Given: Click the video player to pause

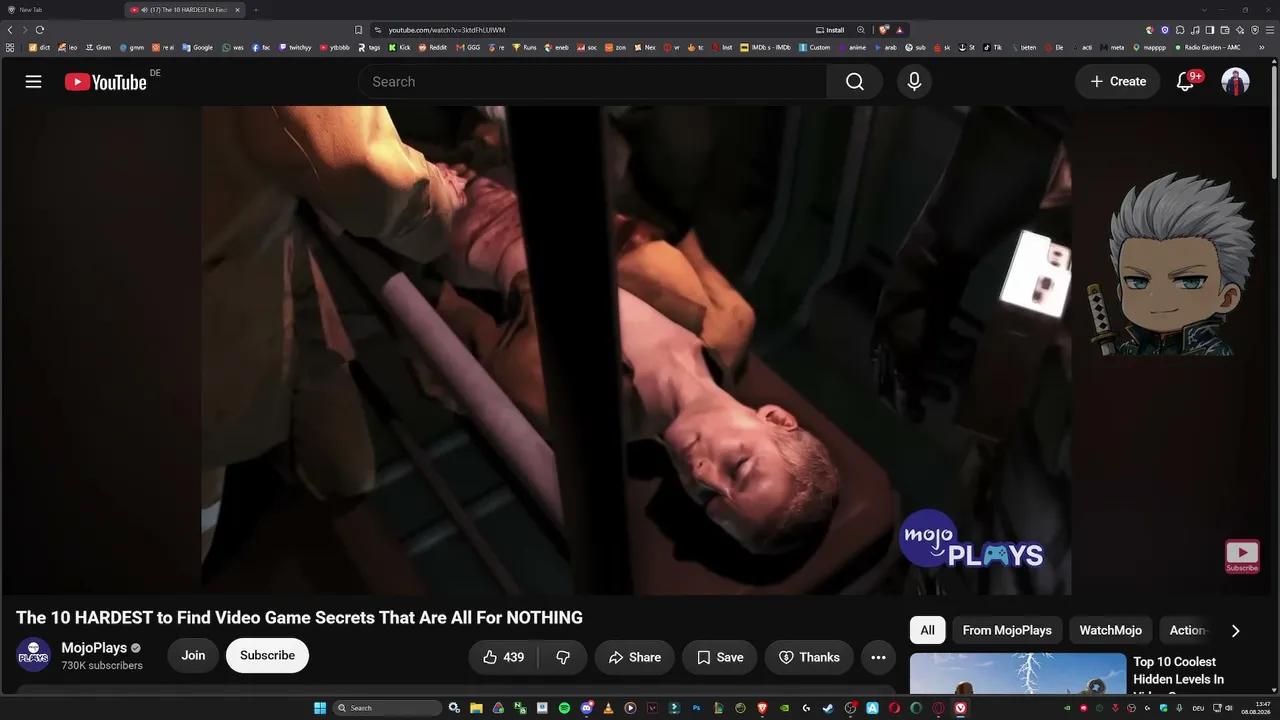Looking at the screenshot, I should click(636, 351).
